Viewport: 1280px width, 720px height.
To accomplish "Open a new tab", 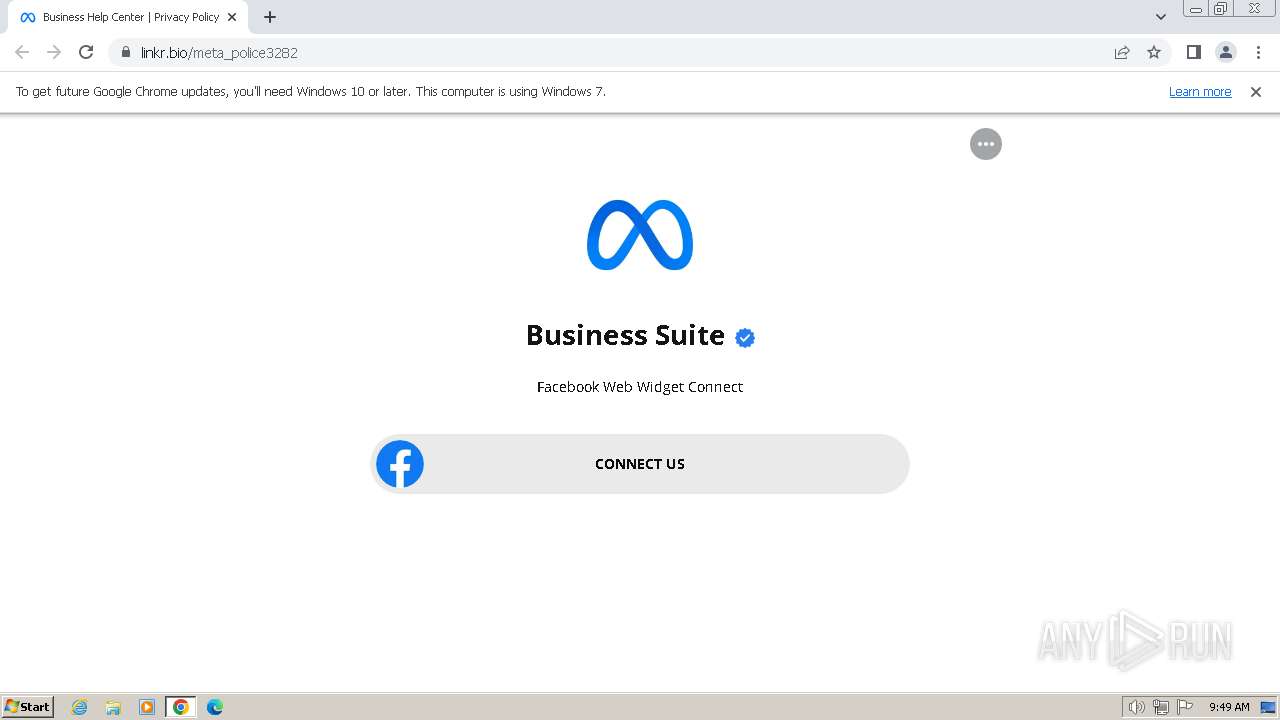I will (270, 17).
